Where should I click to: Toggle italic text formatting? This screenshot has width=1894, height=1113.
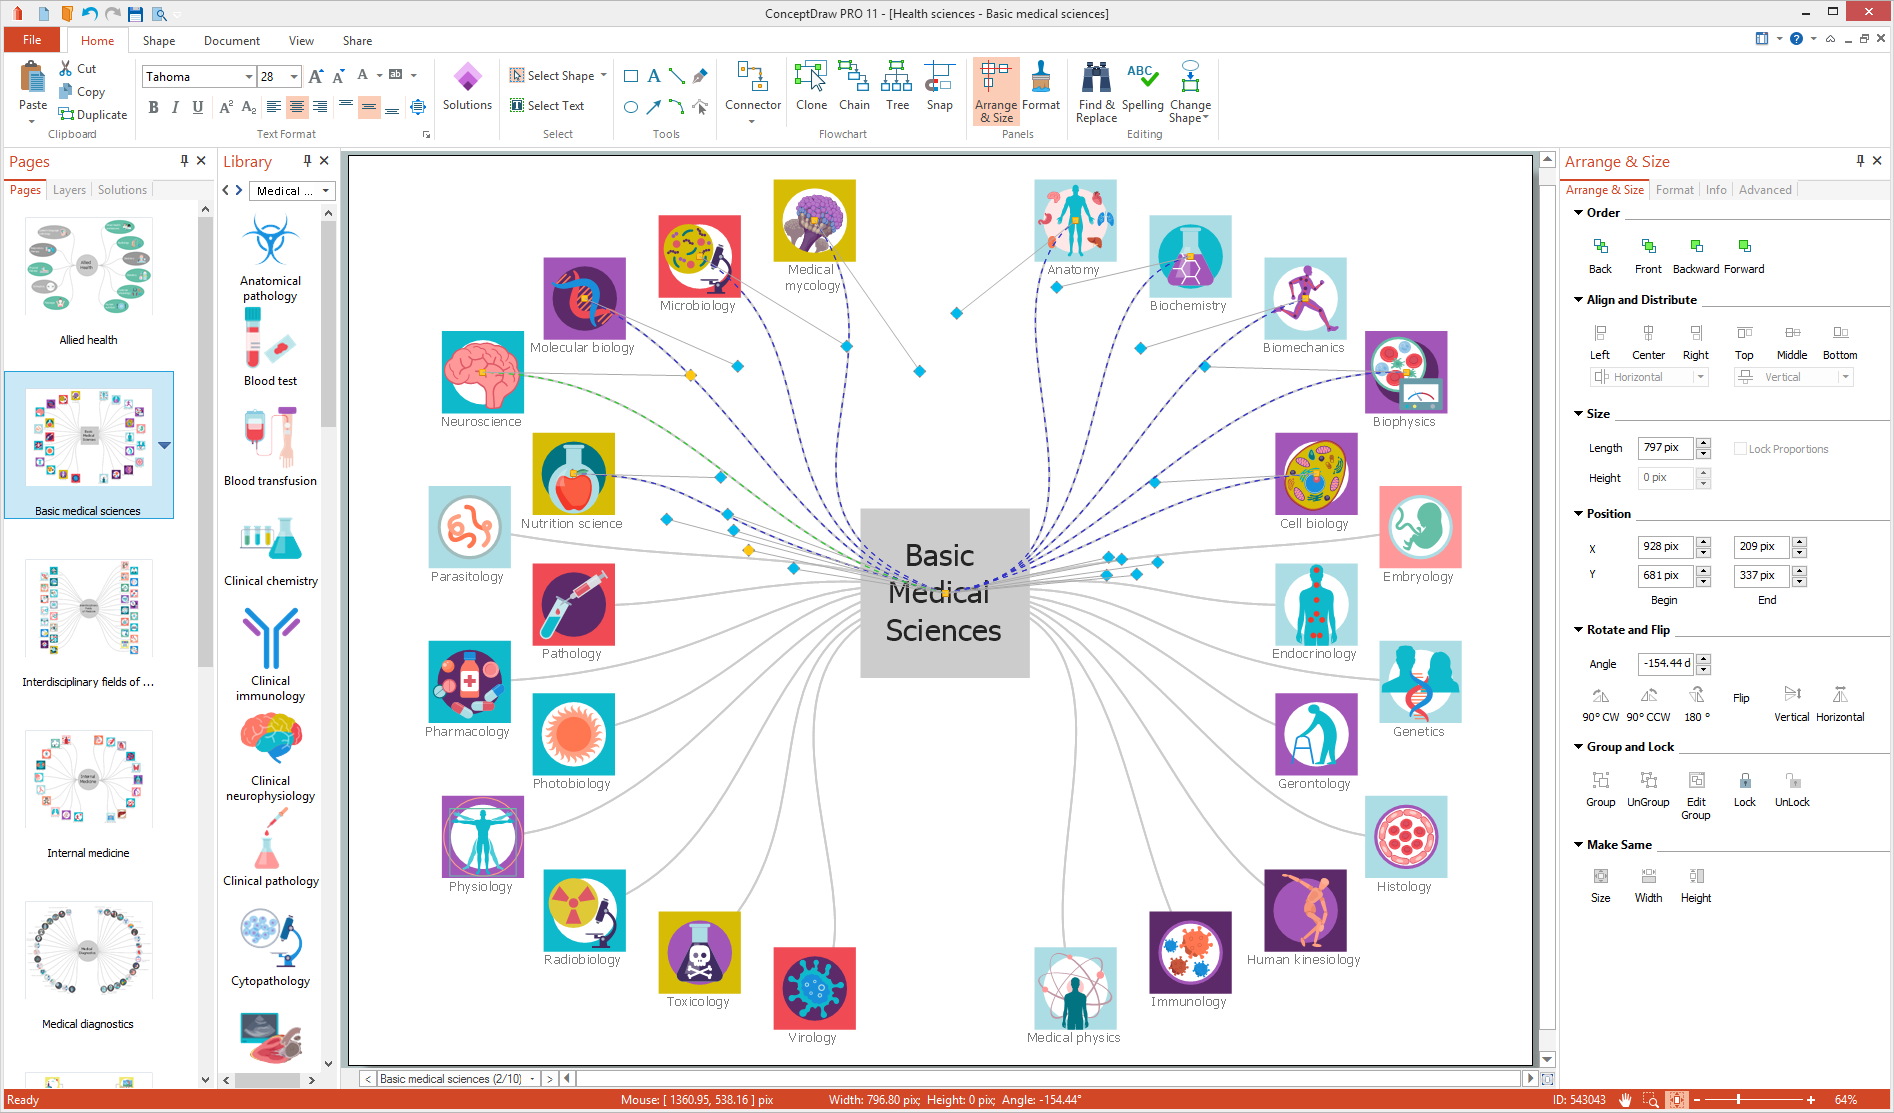[175, 107]
